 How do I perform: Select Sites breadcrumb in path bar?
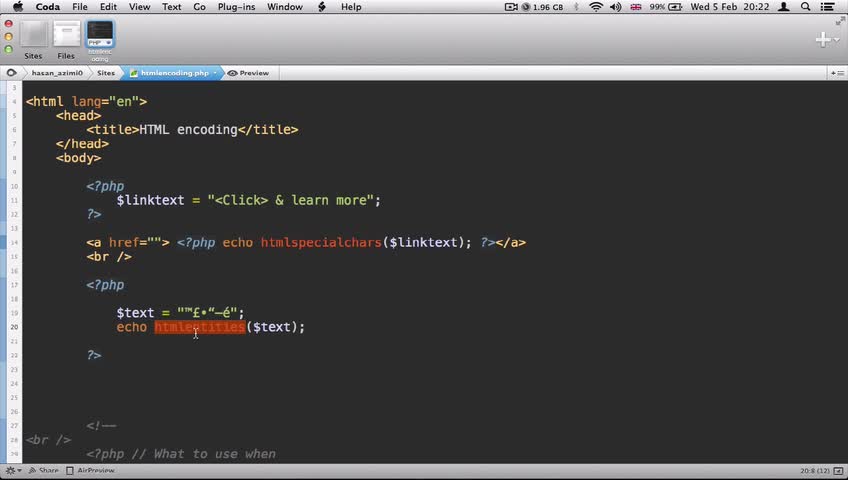point(105,72)
